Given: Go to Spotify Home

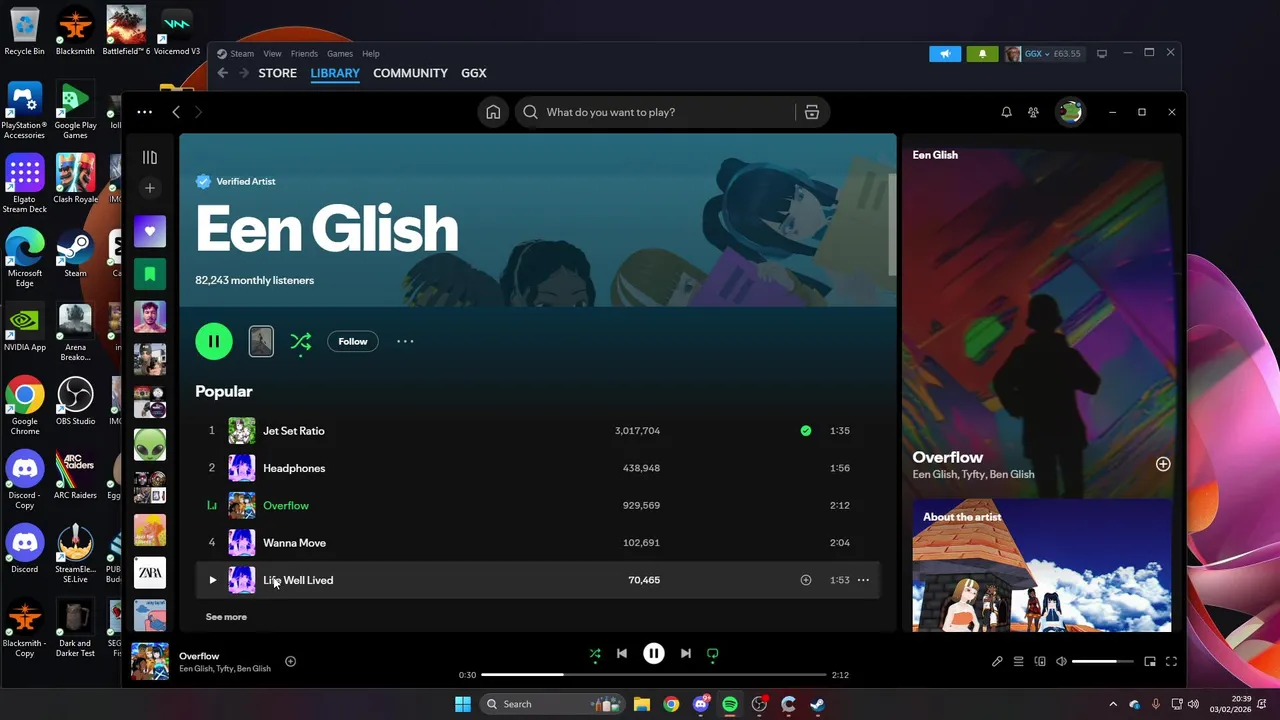Looking at the screenshot, I should tap(493, 112).
